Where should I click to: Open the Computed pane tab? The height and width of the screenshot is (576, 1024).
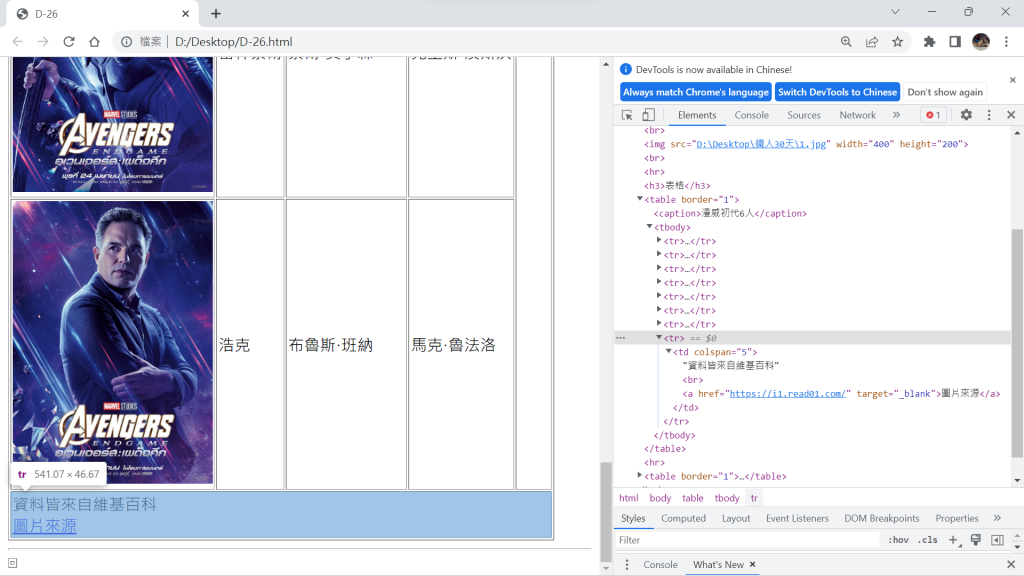[683, 519]
